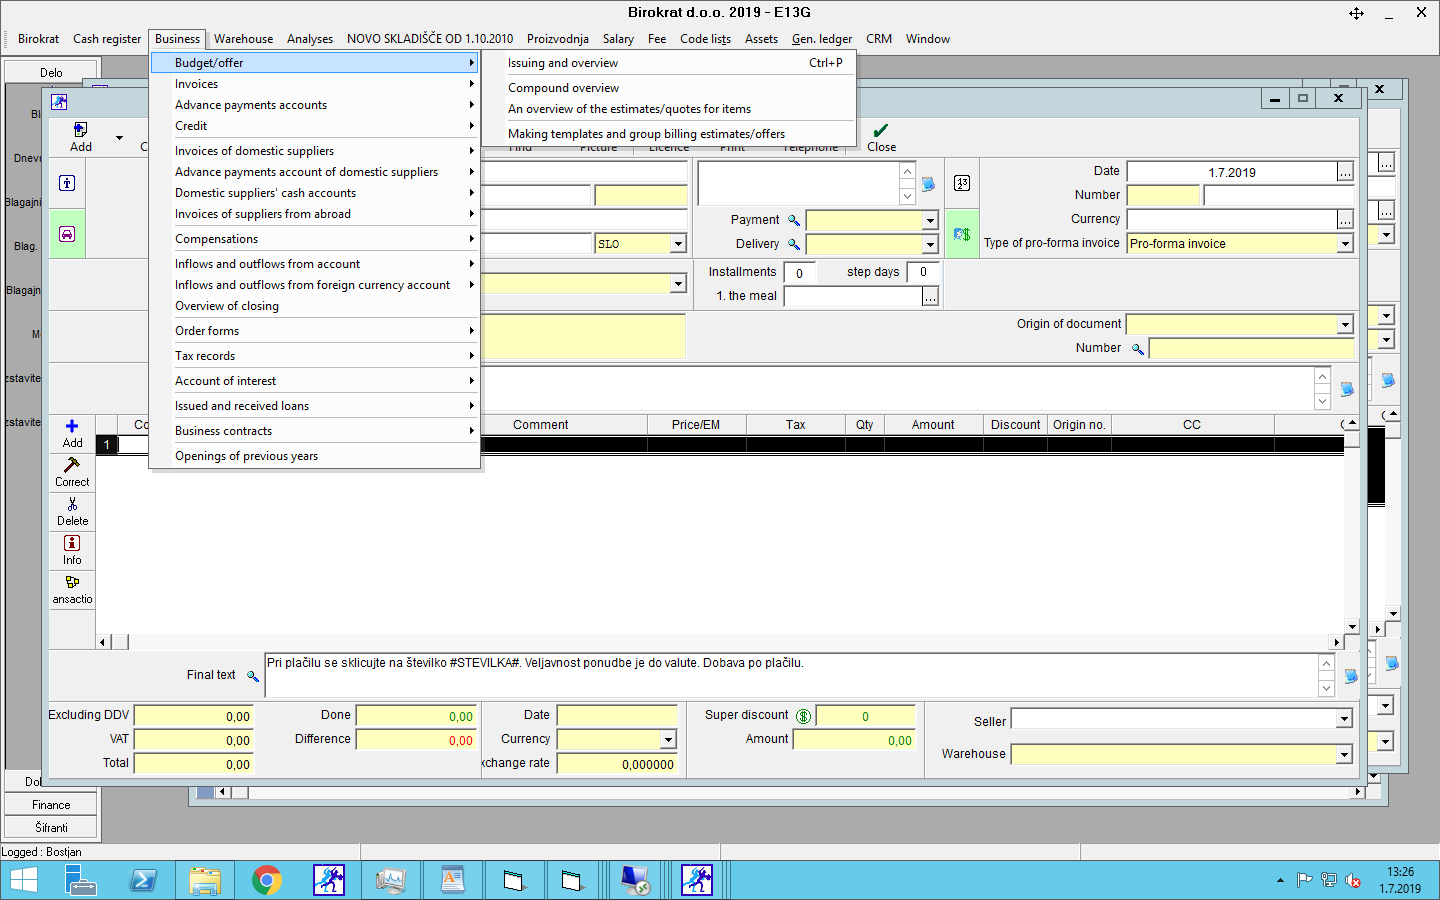Select Overview of closing menu item
The width and height of the screenshot is (1440, 900).
315,306
